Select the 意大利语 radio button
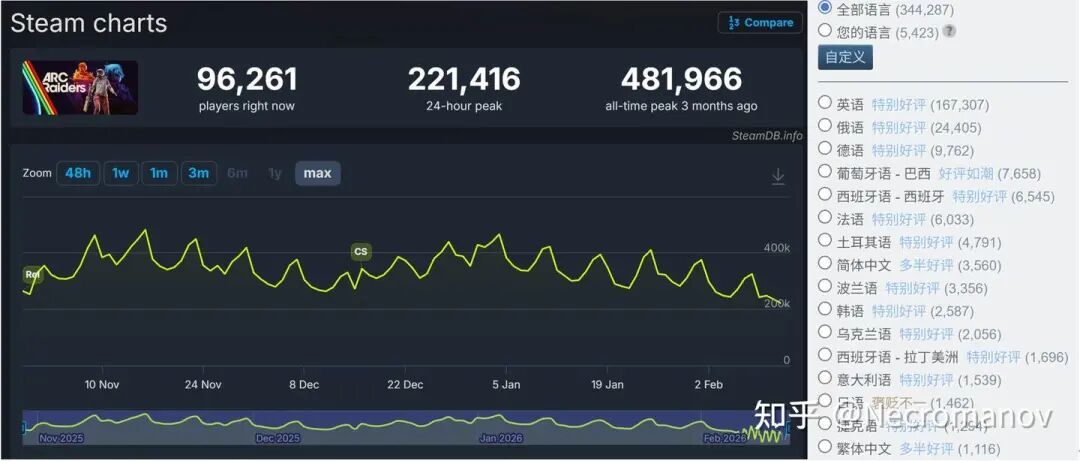 [824, 377]
